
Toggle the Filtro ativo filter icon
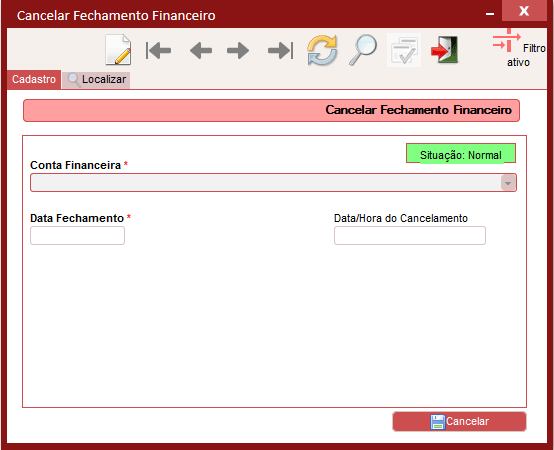click(507, 40)
